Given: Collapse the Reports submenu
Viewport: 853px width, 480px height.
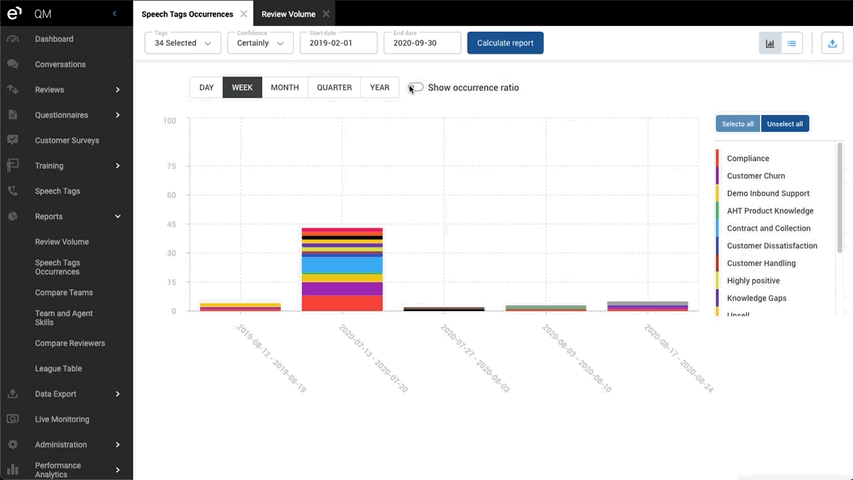Looking at the screenshot, I should [x=118, y=217].
